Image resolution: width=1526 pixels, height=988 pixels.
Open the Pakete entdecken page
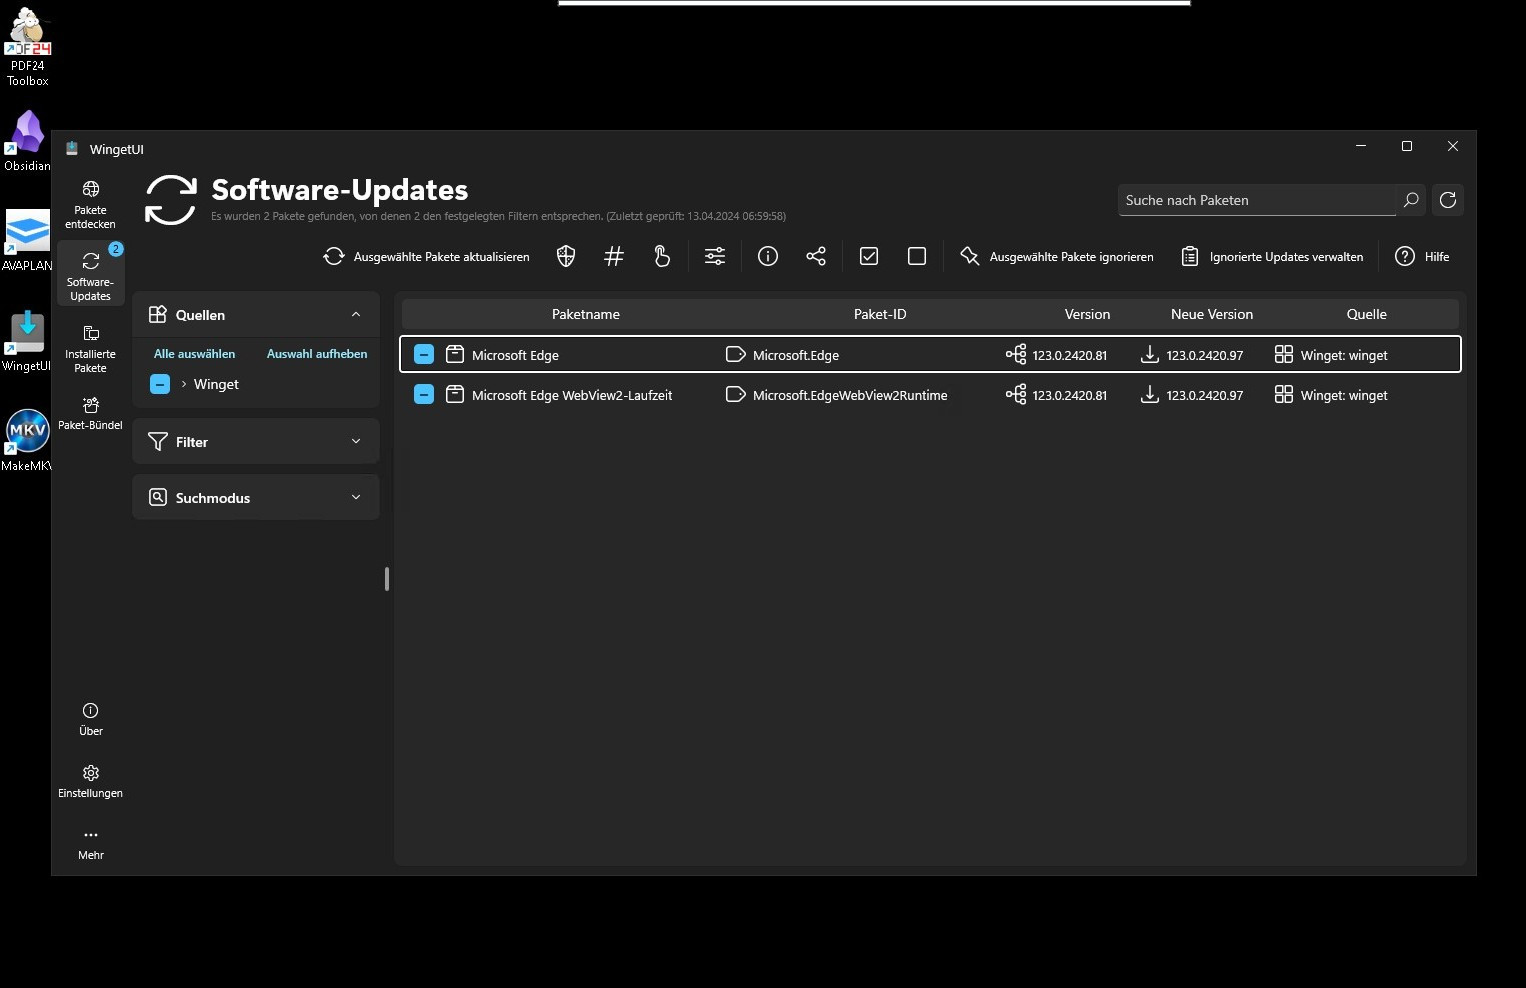pos(90,204)
